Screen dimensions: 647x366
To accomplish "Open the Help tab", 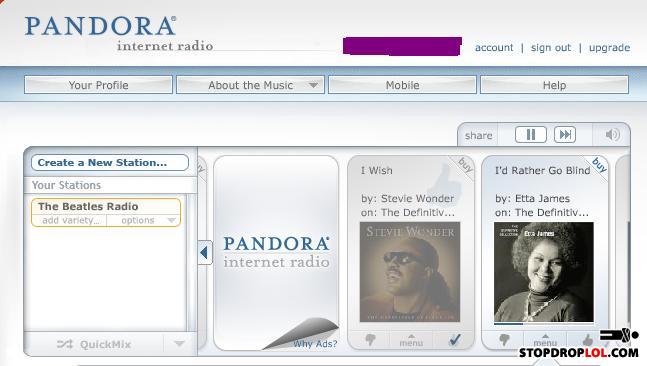I will tap(554, 85).
